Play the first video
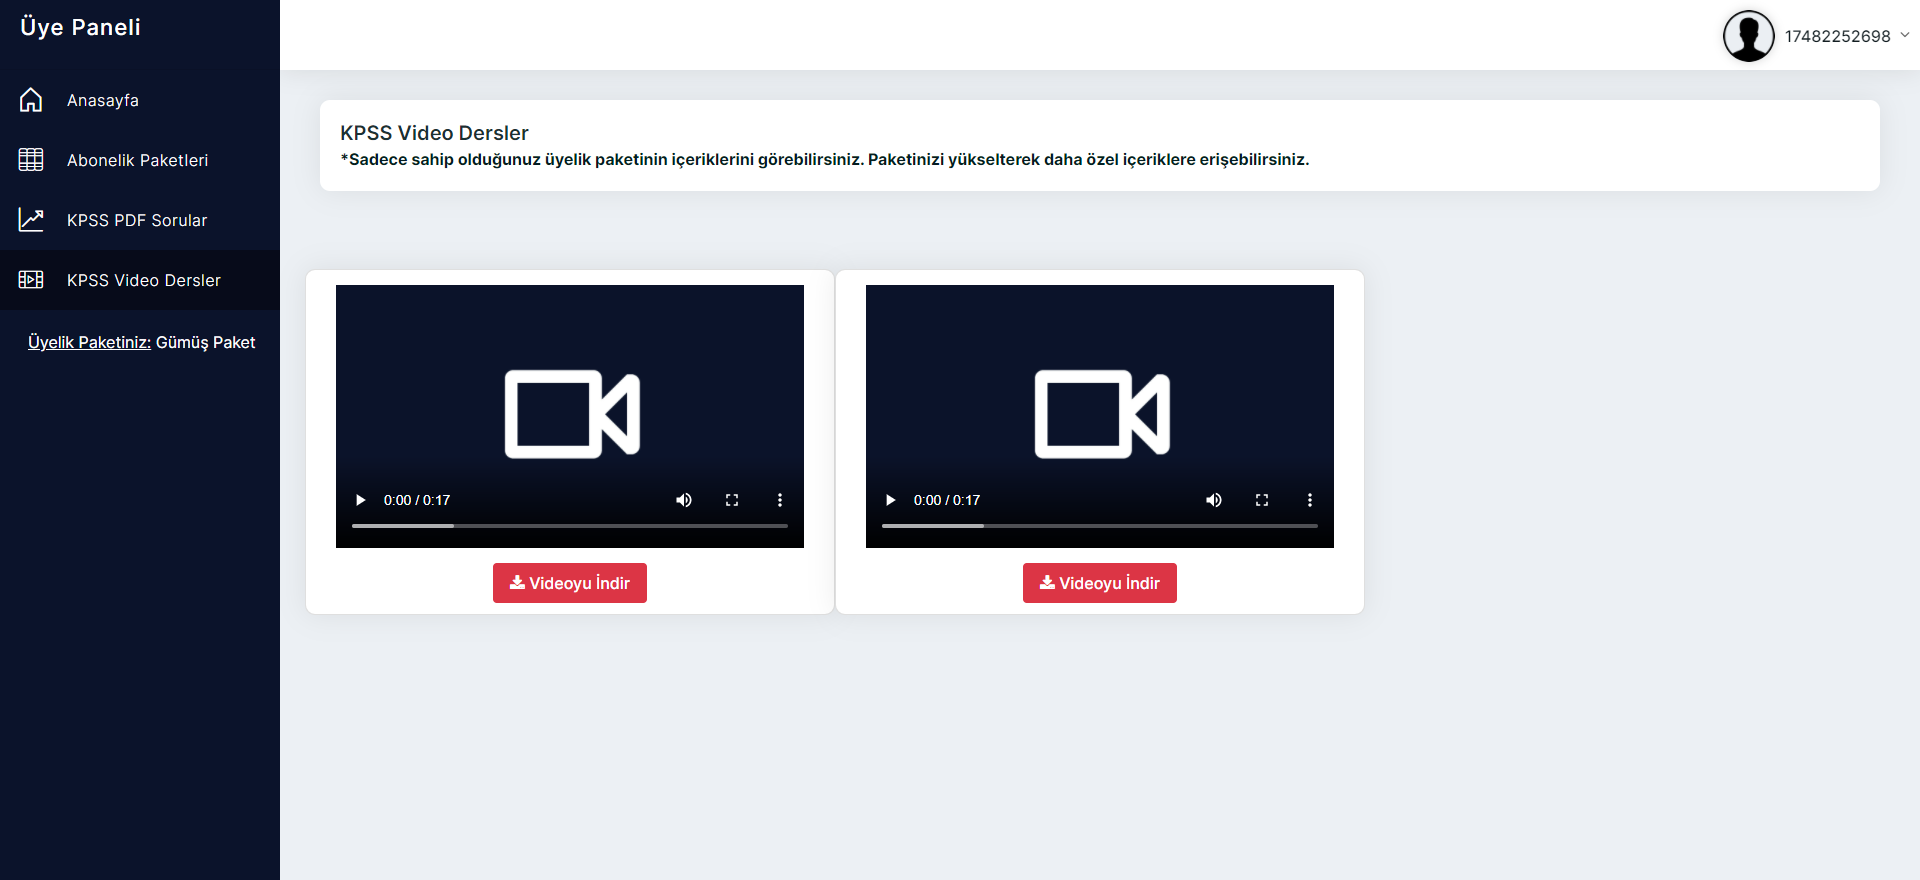 tap(361, 500)
